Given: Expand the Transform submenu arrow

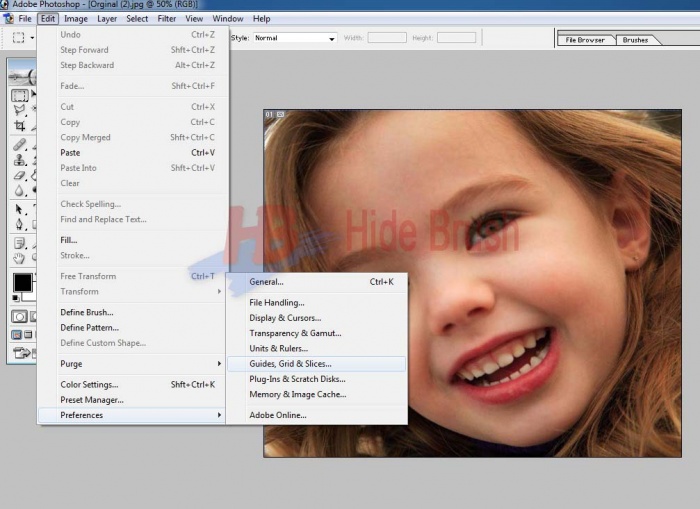Looking at the screenshot, I should 219,292.
